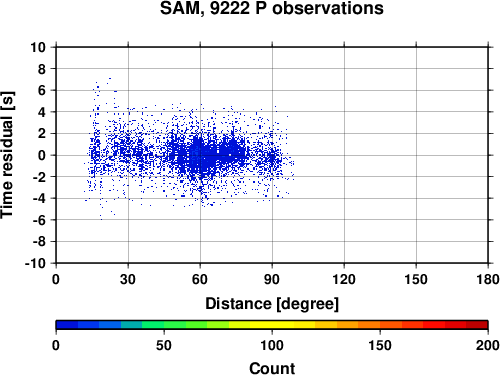Click the y-axis tick label 10
The width and height of the screenshot is (500, 375).
(38, 47)
